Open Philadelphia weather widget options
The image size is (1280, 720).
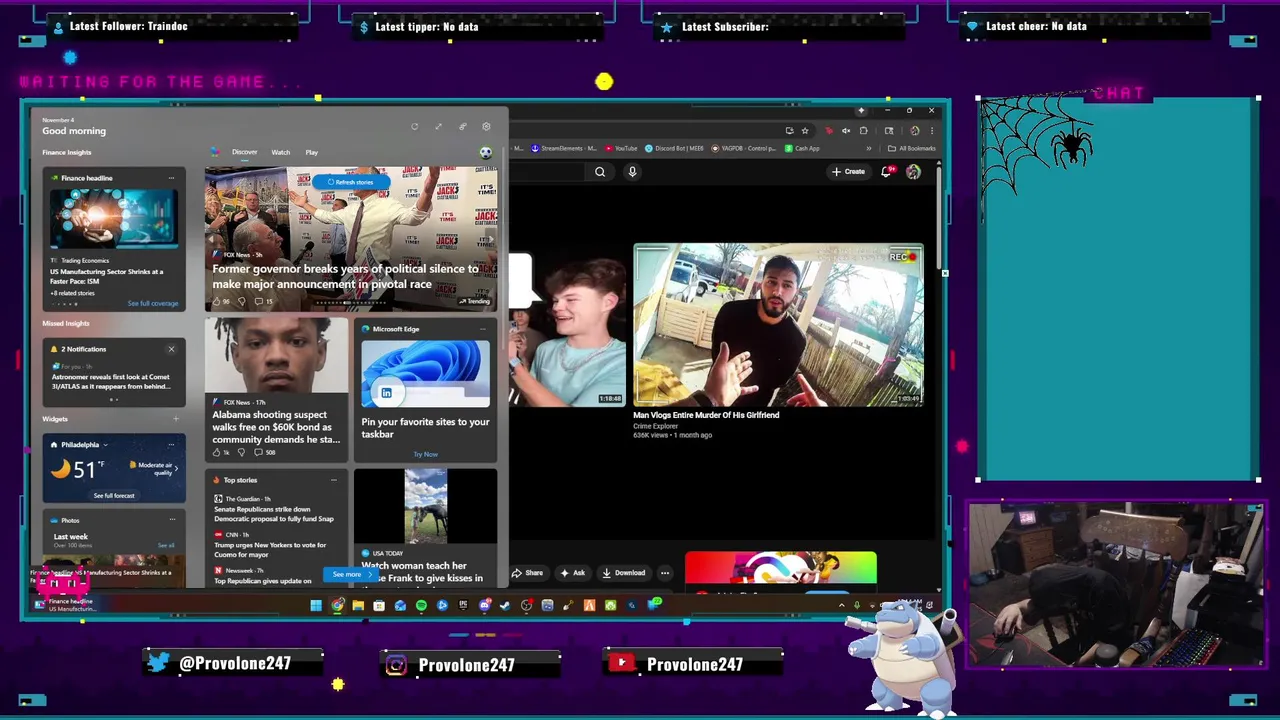coord(171,444)
